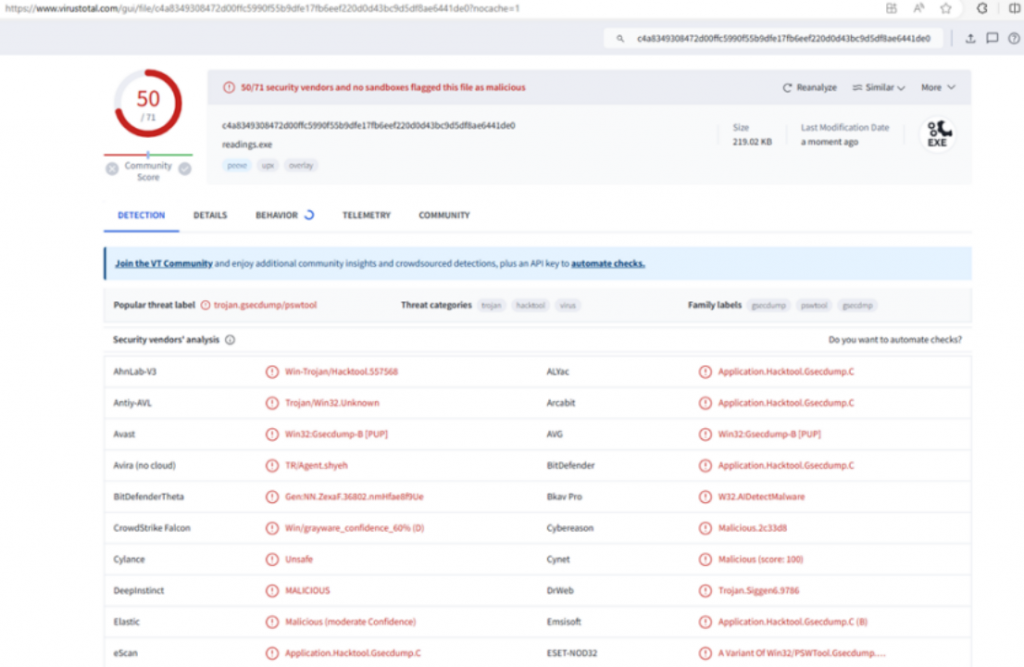1024x667 pixels.
Task: Click the browser address bar URL
Action: (x=263, y=8)
